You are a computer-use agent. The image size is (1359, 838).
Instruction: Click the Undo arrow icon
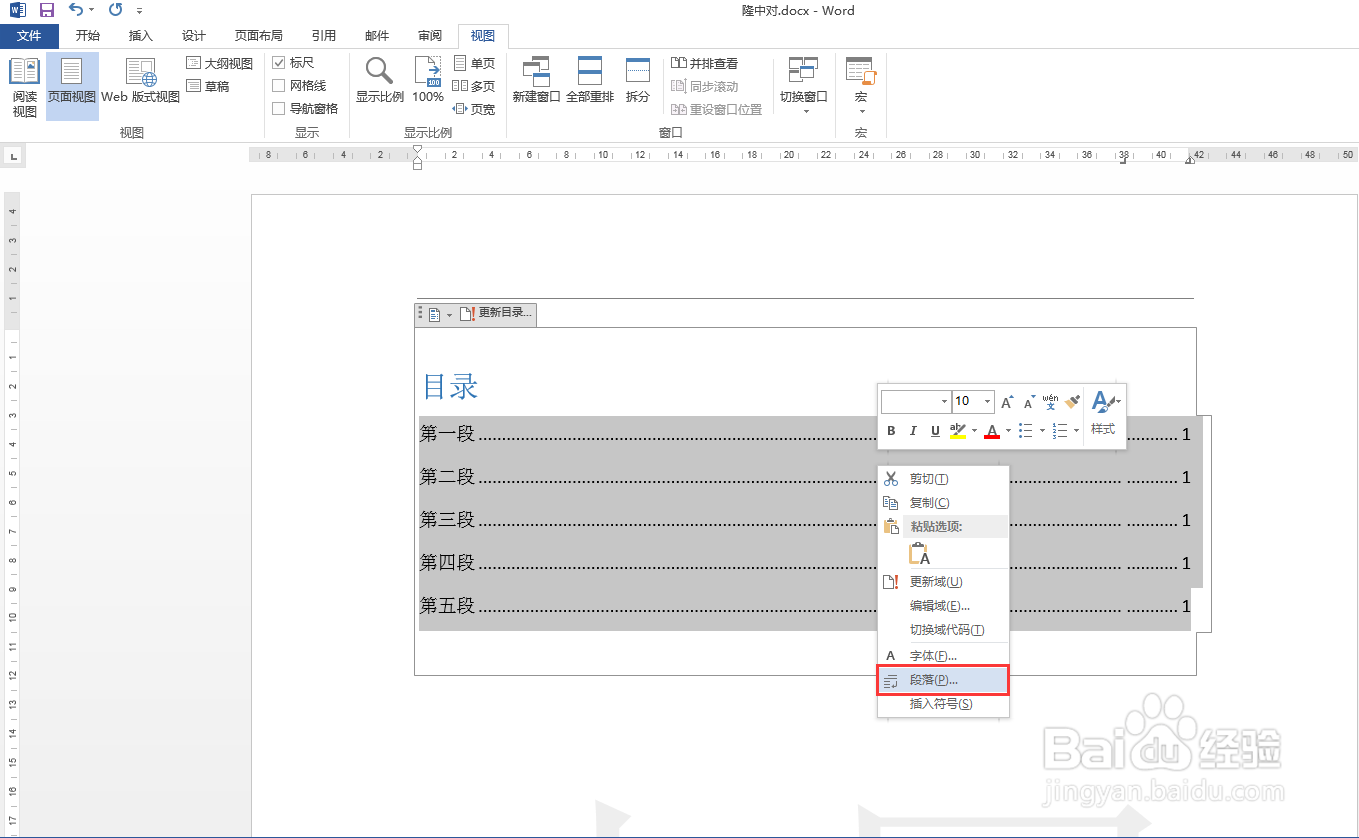pos(76,10)
